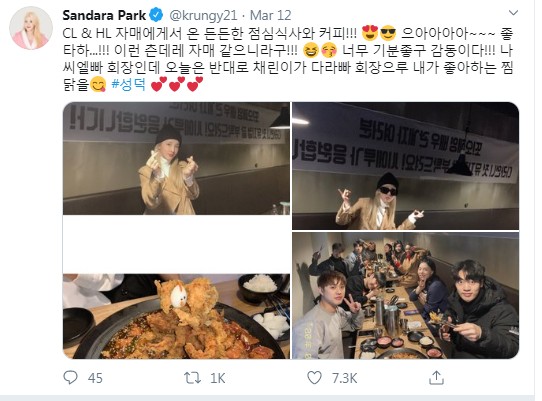
Task: Retweet this post using the arrows icon
Action: pos(192,378)
